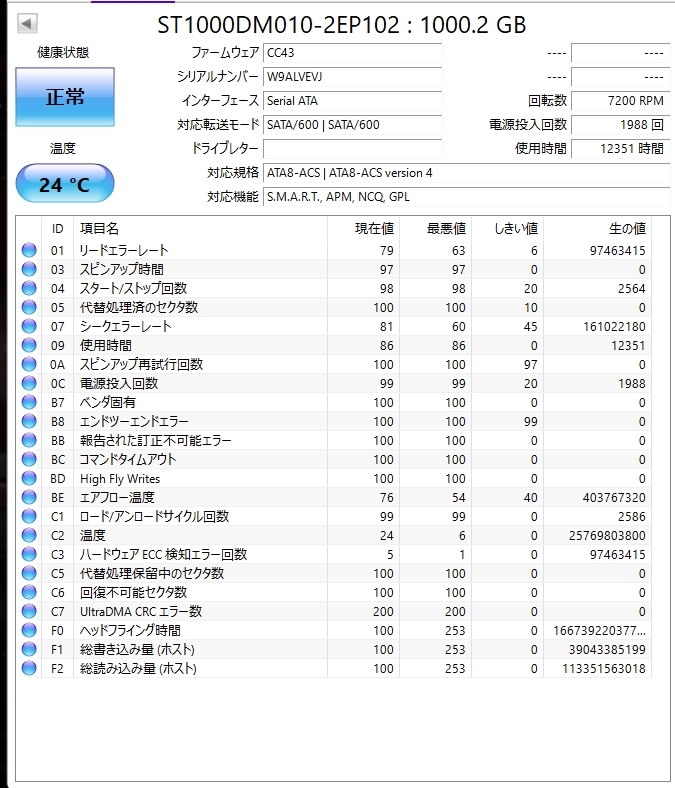Click the 対応機能 field S.M.A.R.T., APM
Screen dimensions: 675x788
(x=466, y=197)
